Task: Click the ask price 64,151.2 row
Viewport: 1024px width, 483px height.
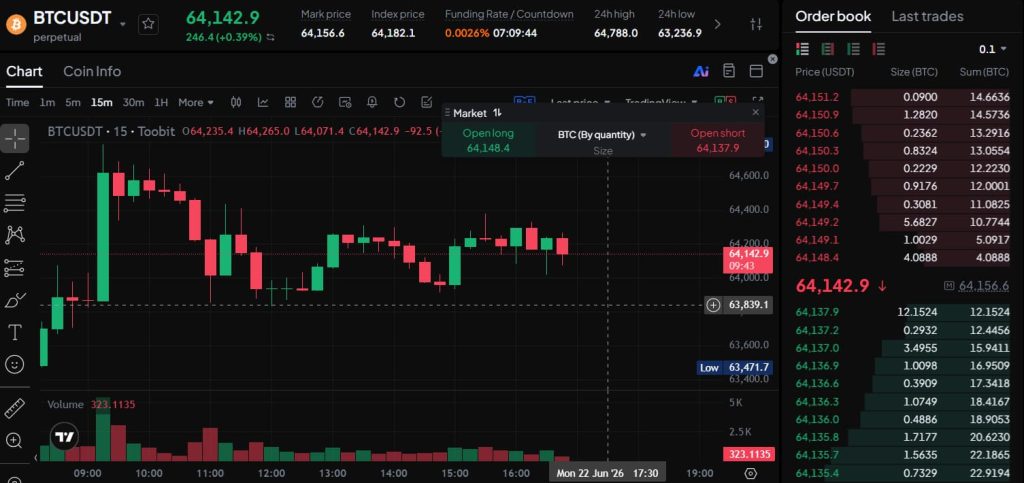Action: tap(903, 97)
